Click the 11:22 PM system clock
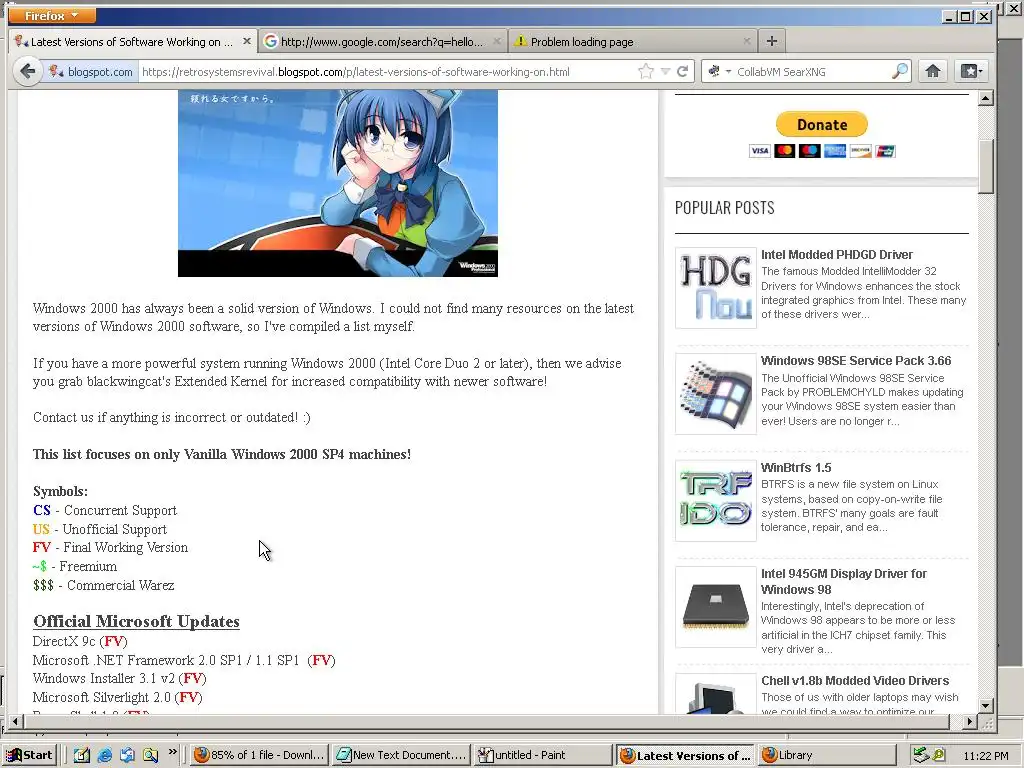 coord(985,756)
